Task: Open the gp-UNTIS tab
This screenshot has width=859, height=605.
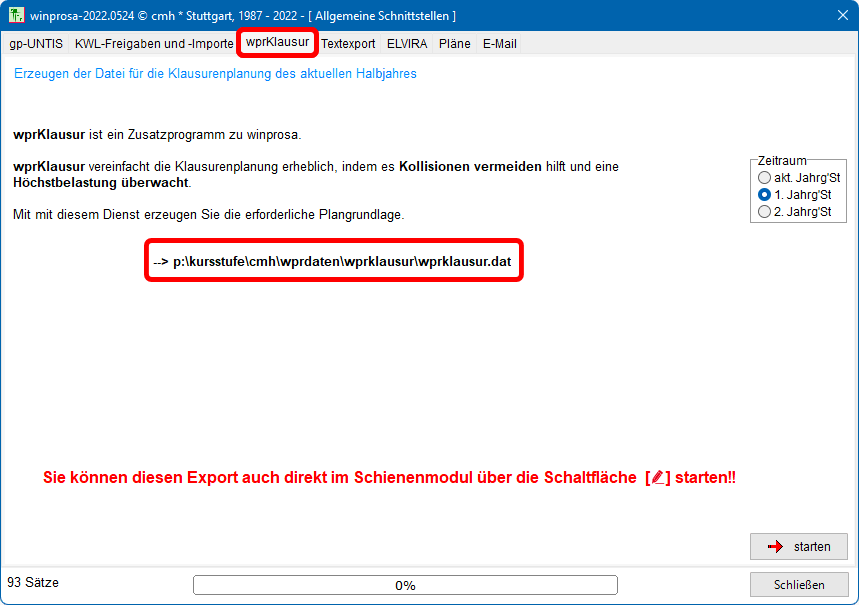Action: 36,44
